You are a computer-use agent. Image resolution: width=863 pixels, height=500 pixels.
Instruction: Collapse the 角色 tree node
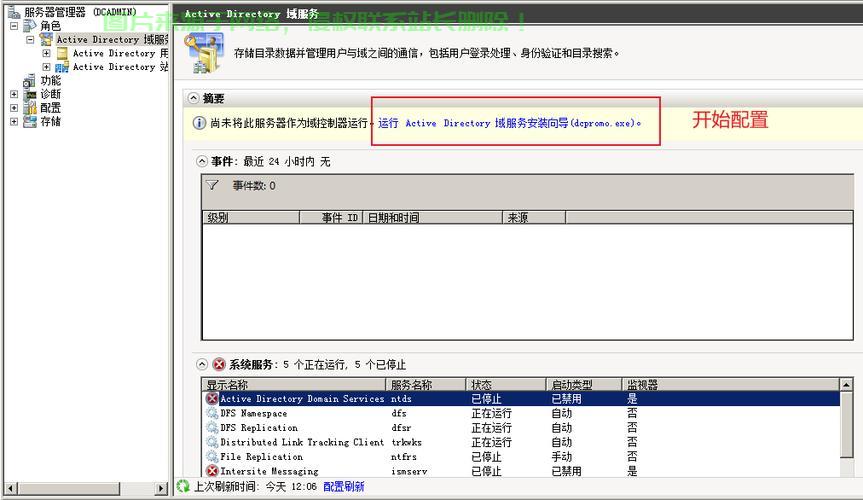click(x=14, y=26)
